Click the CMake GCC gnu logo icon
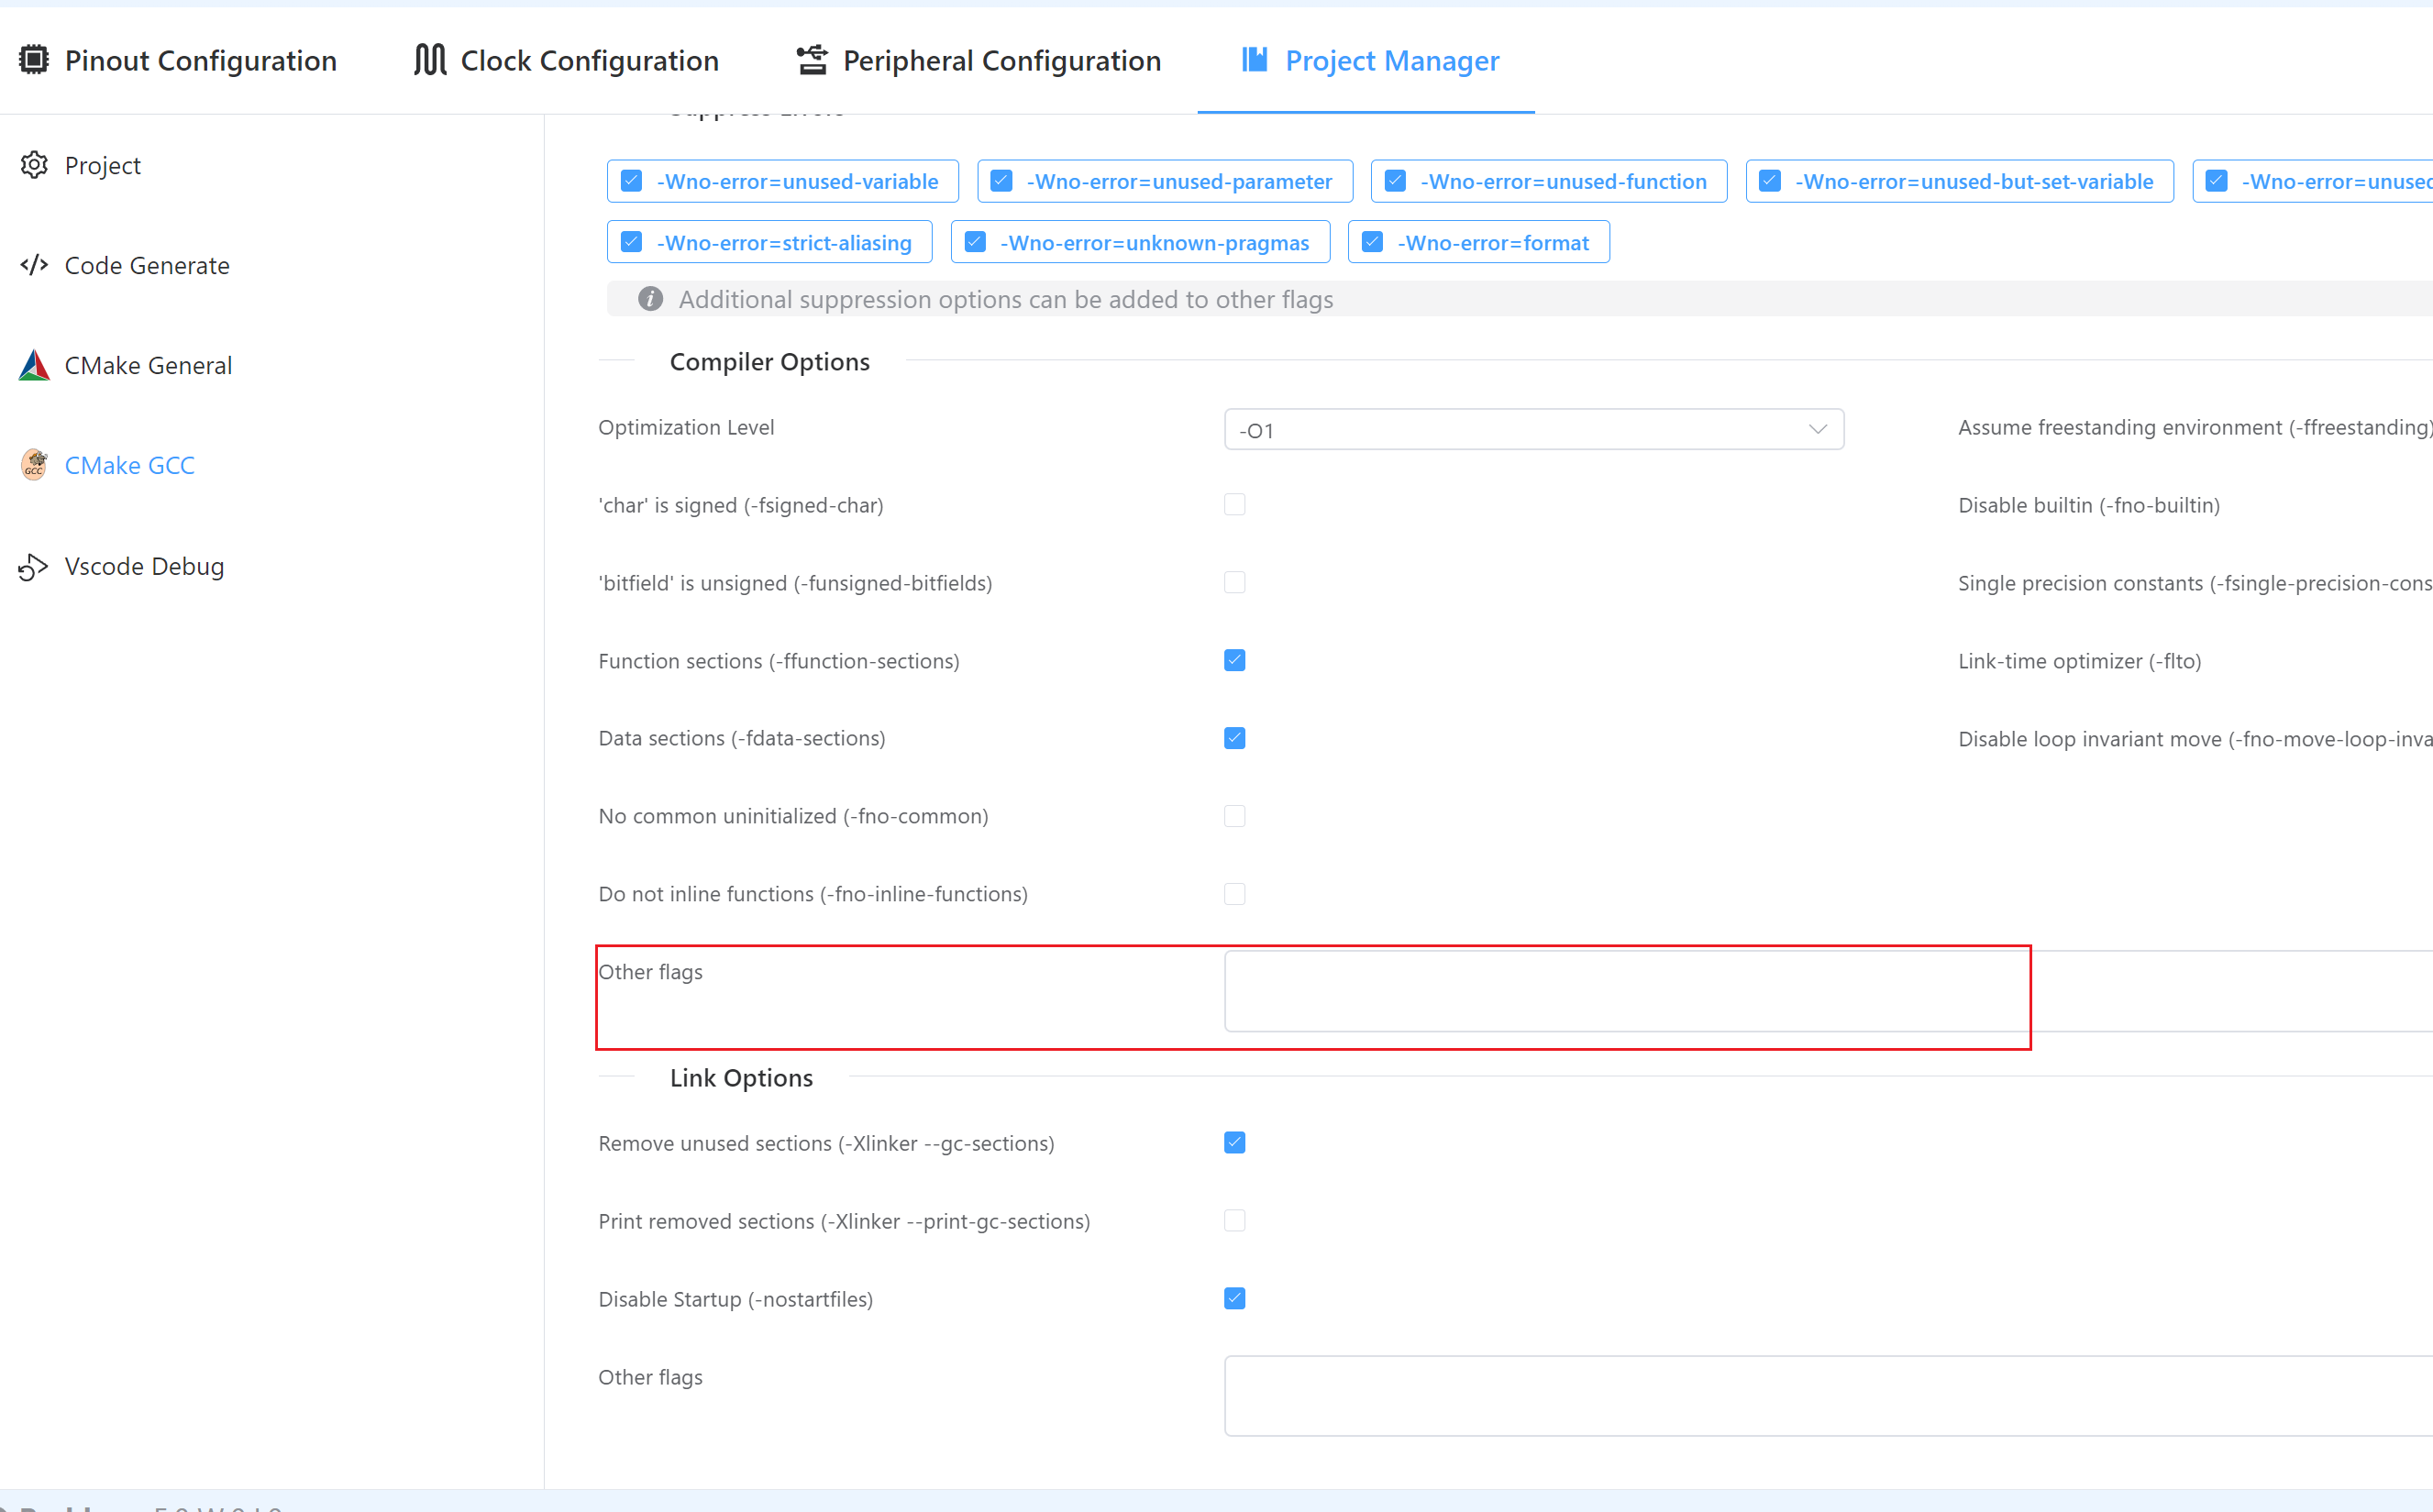The height and width of the screenshot is (1512, 2433). (x=34, y=465)
